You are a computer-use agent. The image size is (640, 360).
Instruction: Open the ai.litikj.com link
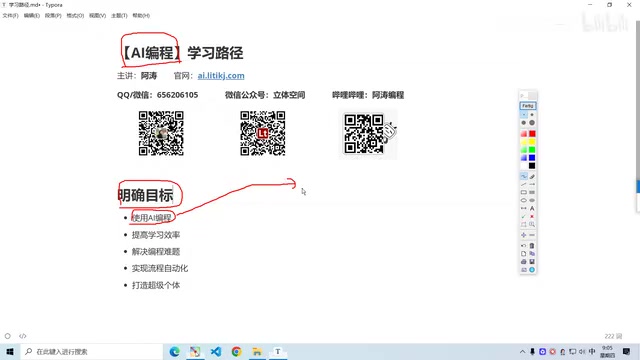click(221, 76)
